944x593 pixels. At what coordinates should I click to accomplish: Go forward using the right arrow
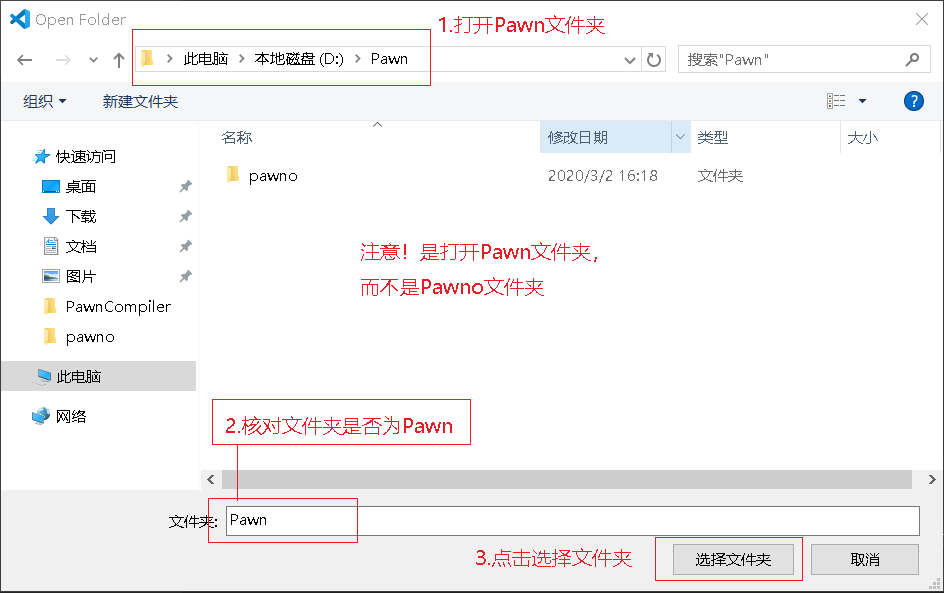click(x=63, y=60)
